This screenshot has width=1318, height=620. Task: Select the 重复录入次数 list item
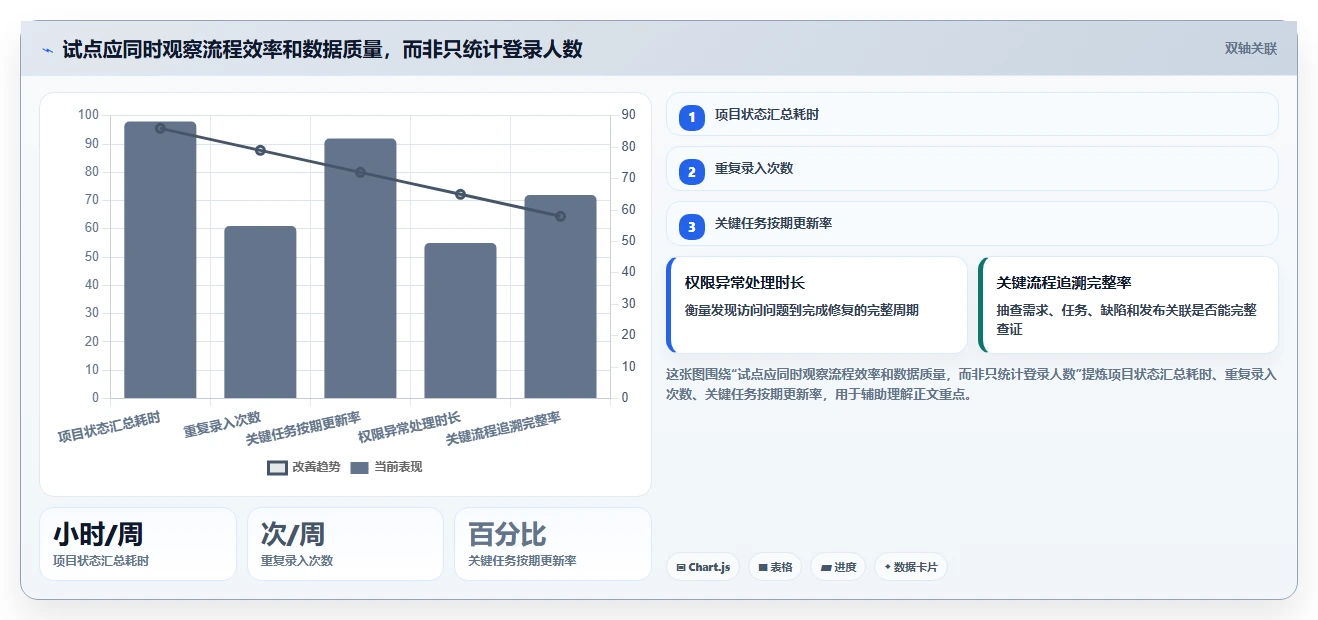(x=972, y=168)
